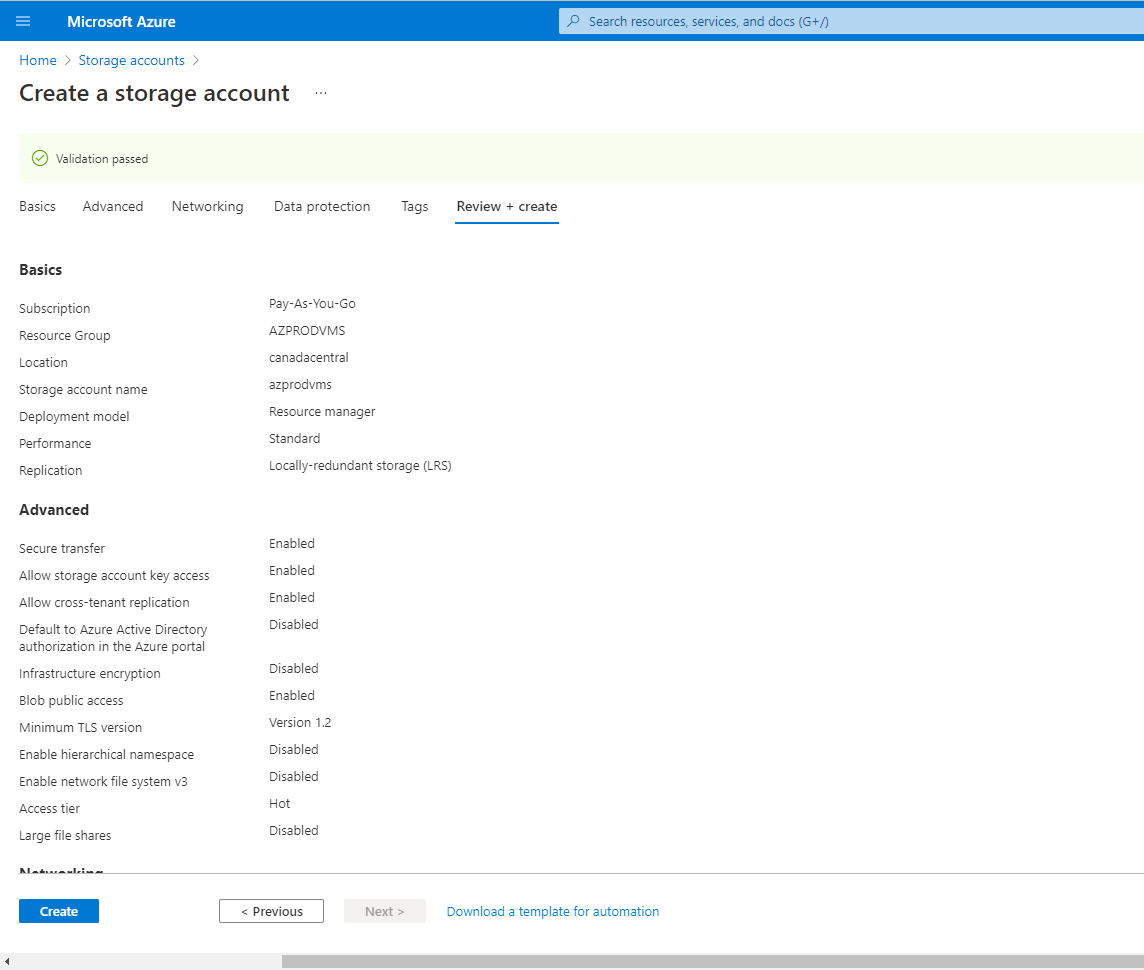Select Disabled value for Large file shares
Viewport: 1144px width, 970px height.
tap(294, 830)
